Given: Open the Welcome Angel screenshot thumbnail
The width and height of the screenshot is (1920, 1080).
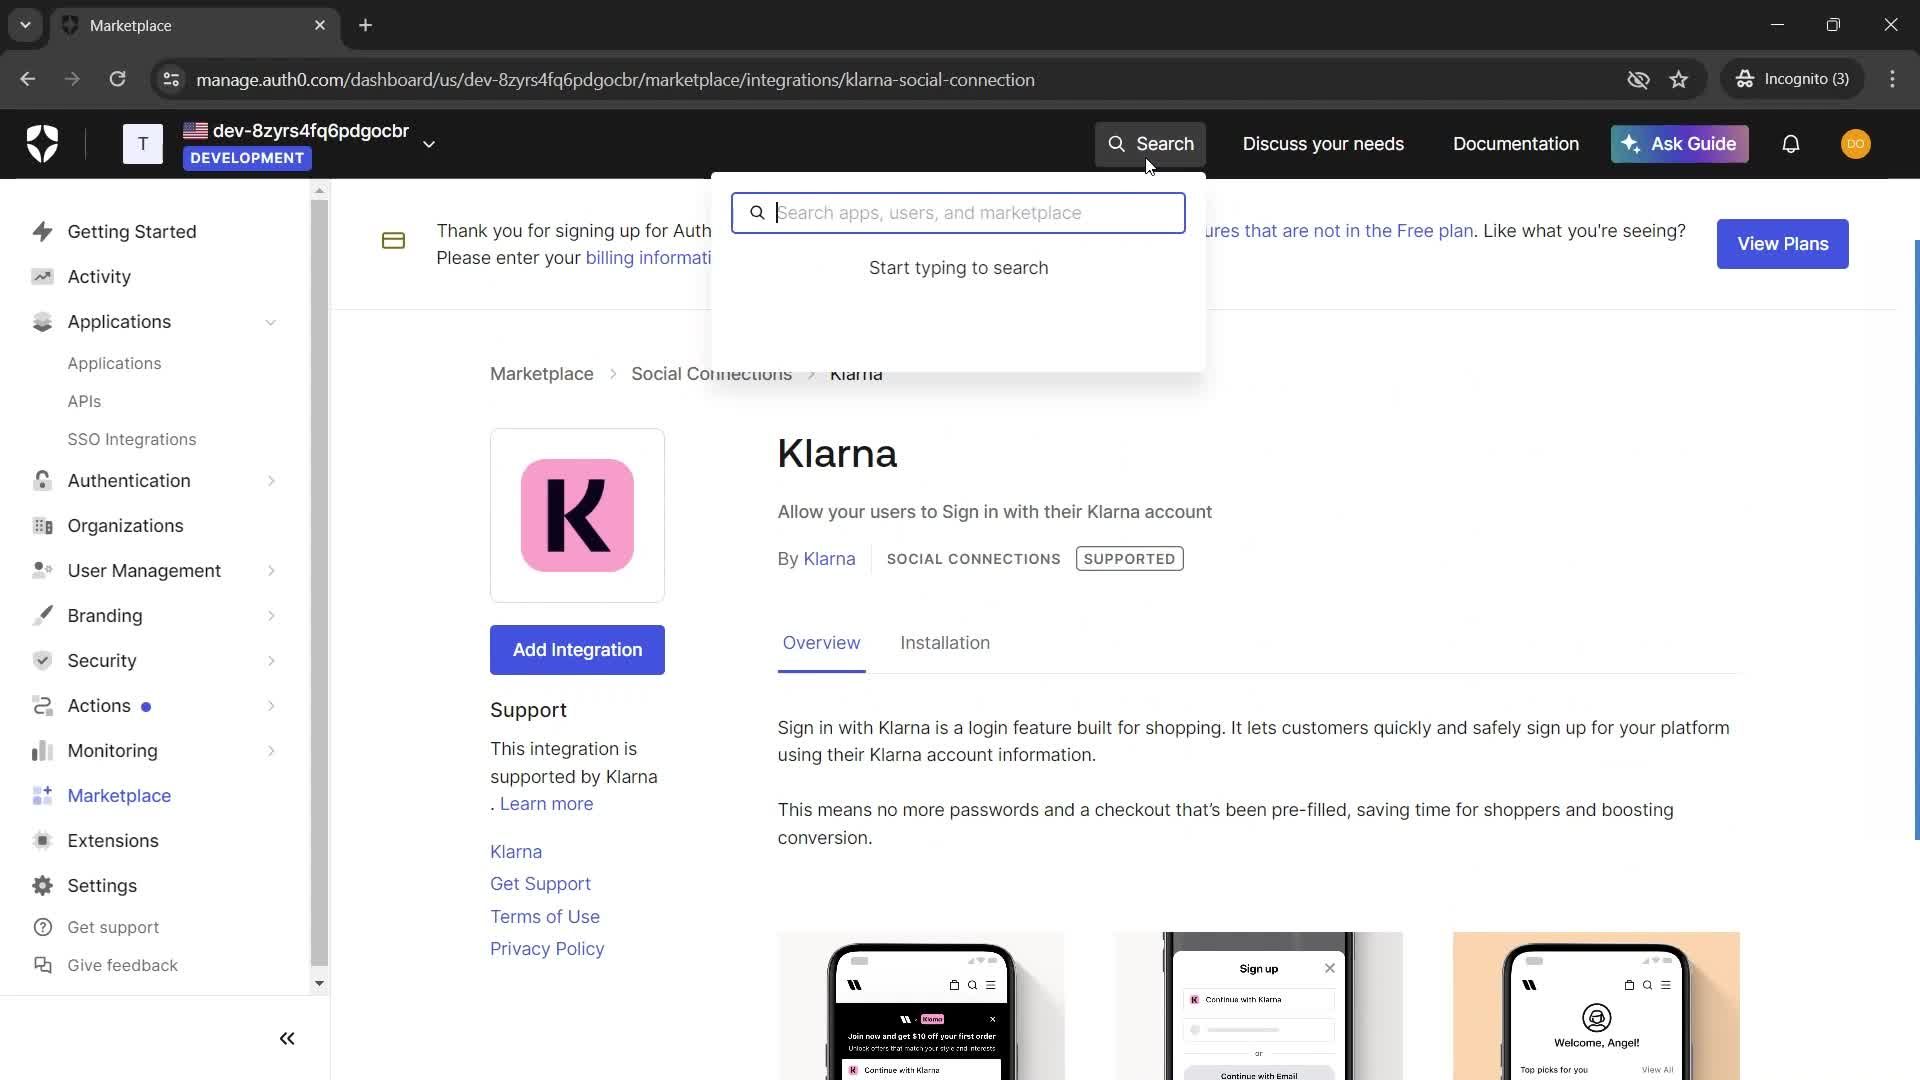Looking at the screenshot, I should (x=1596, y=1006).
